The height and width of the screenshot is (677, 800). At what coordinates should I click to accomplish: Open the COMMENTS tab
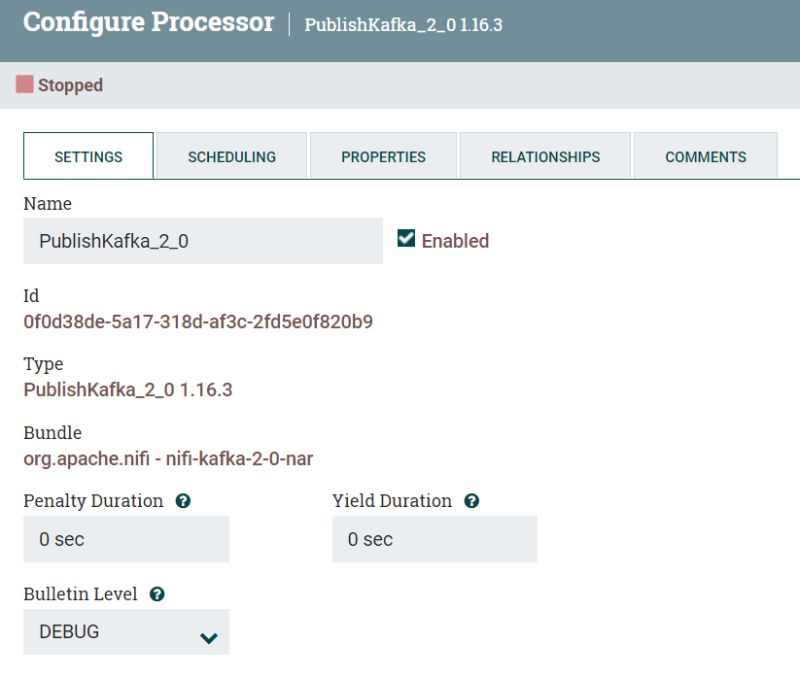(705, 156)
